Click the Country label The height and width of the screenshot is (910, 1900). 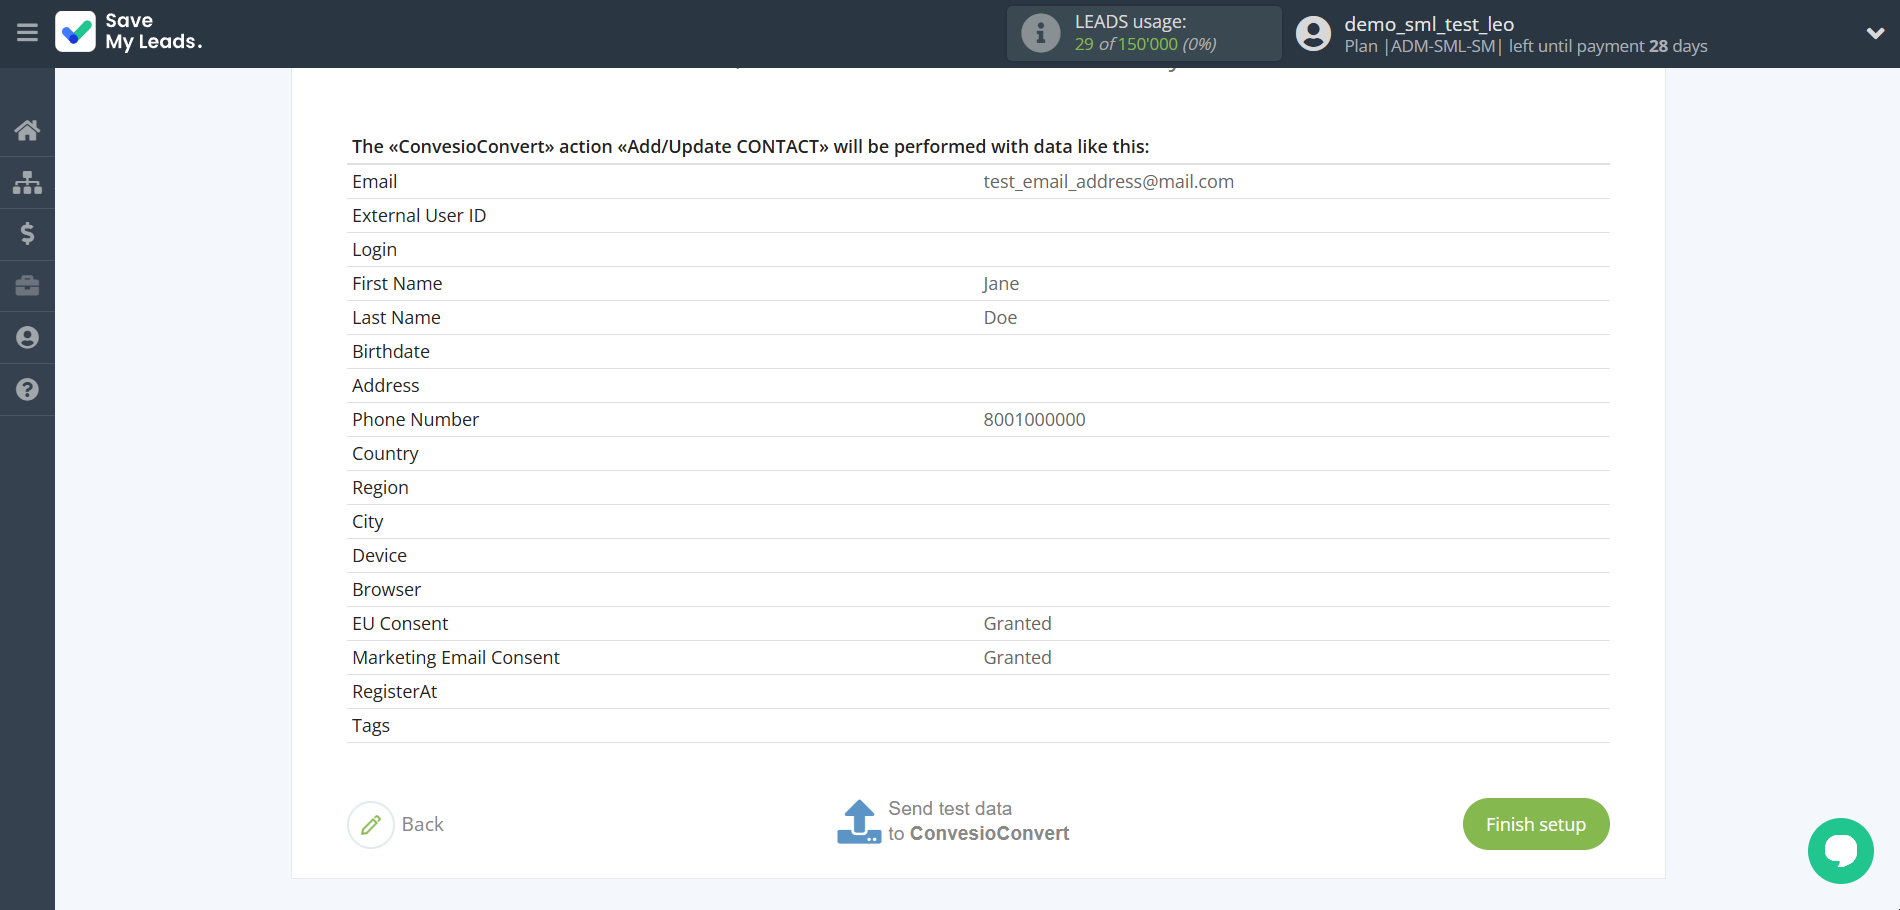tap(385, 454)
